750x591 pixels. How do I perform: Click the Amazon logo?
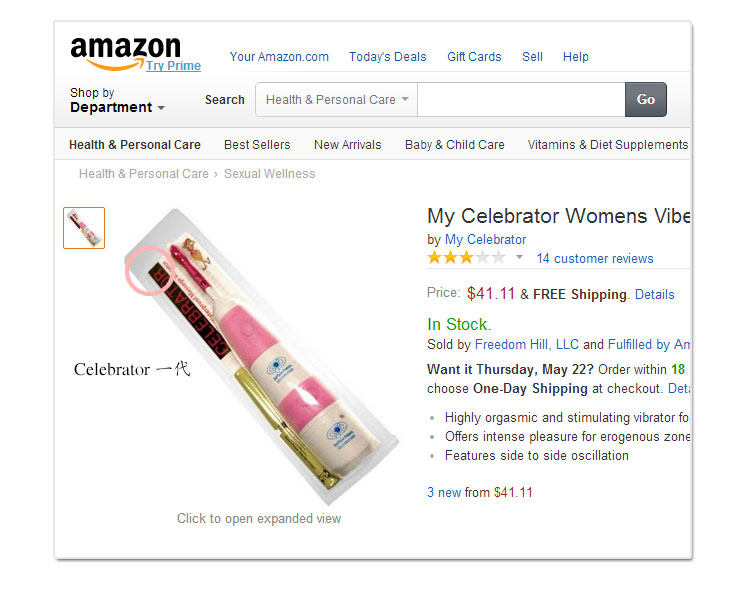124,51
